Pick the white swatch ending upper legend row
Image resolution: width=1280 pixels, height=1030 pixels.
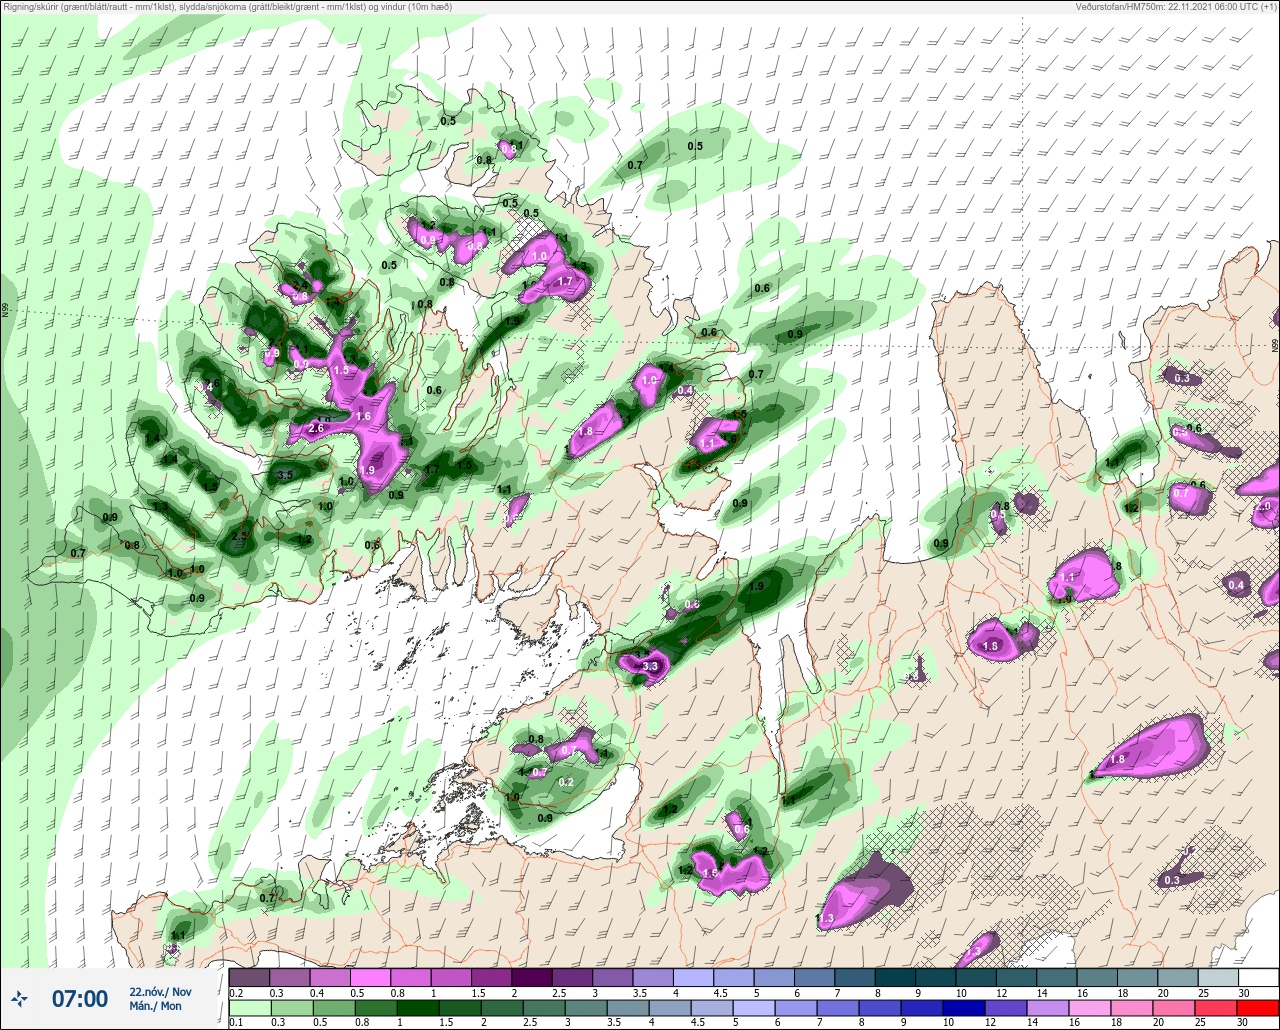pos(1258,977)
